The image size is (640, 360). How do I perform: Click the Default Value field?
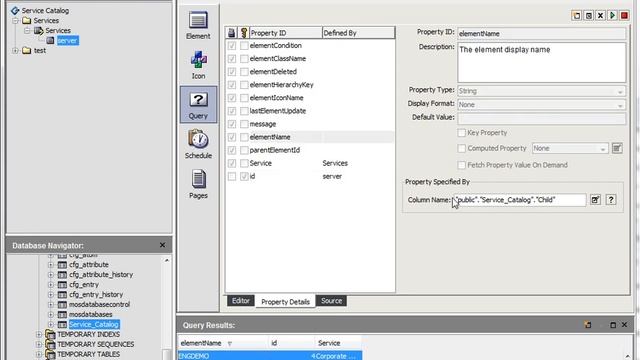541,118
